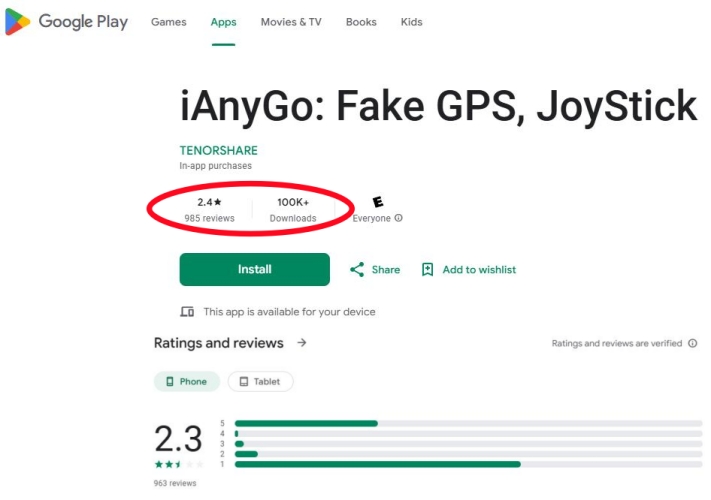711x500 pixels.
Task: Click the Apps tab
Action: click(x=224, y=22)
